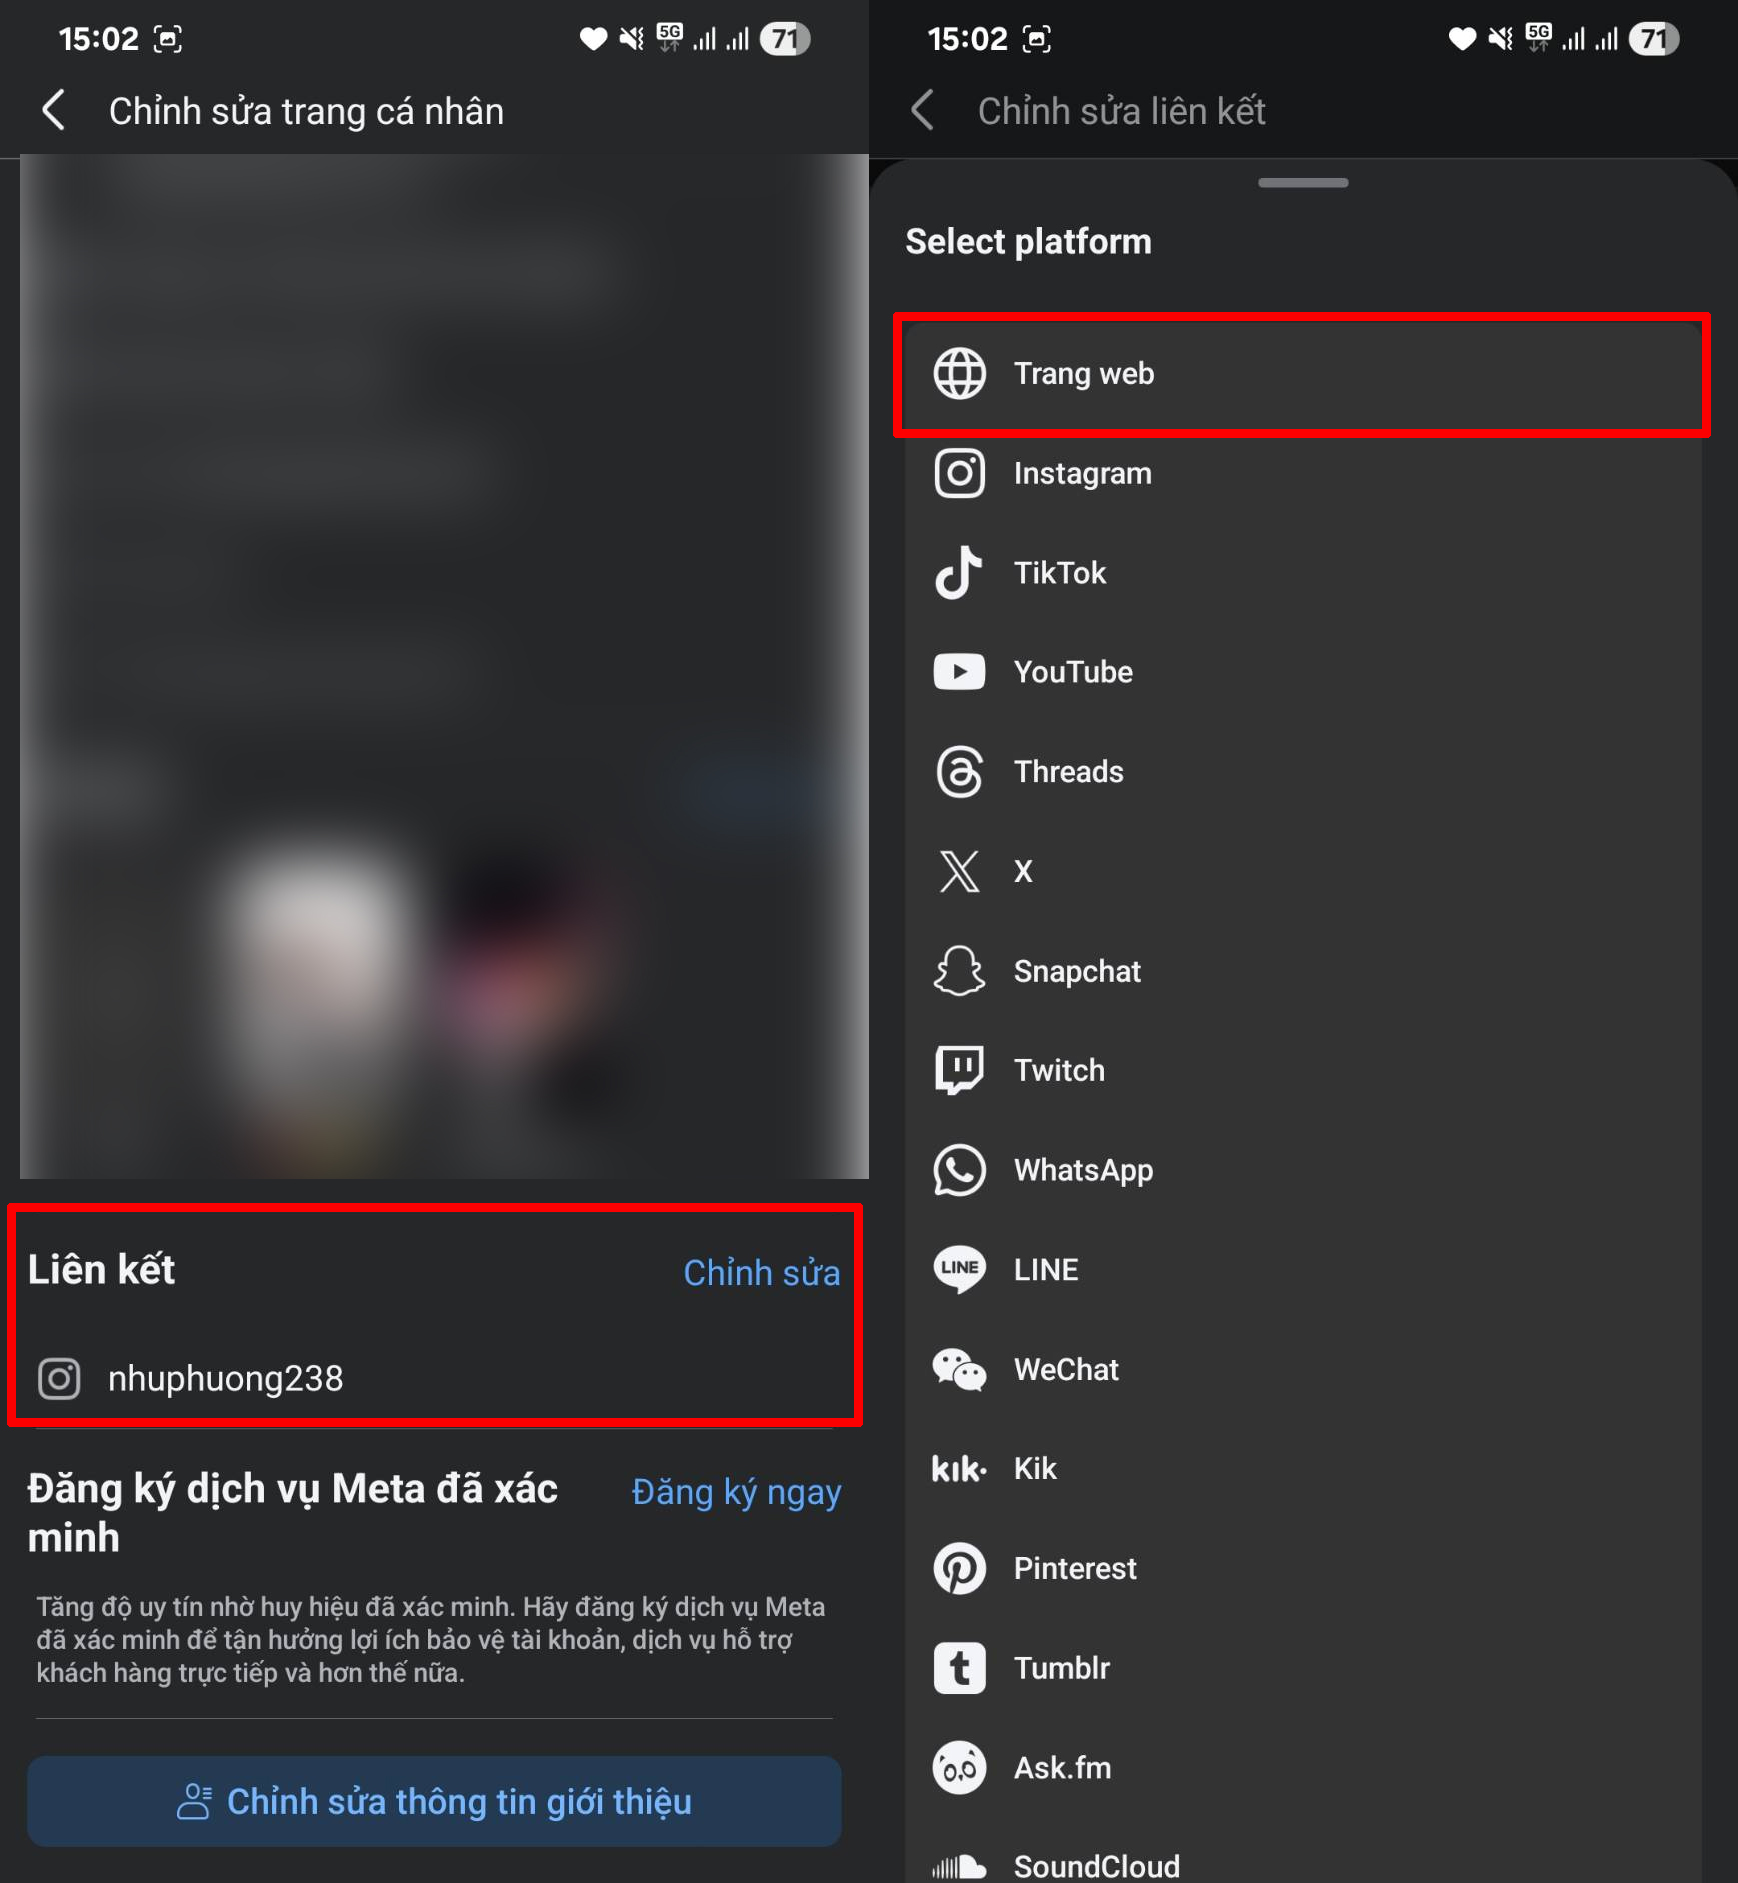Image resolution: width=1738 pixels, height=1883 pixels.
Task: Go back from Chỉnh sửa liên kết
Action: tap(924, 110)
